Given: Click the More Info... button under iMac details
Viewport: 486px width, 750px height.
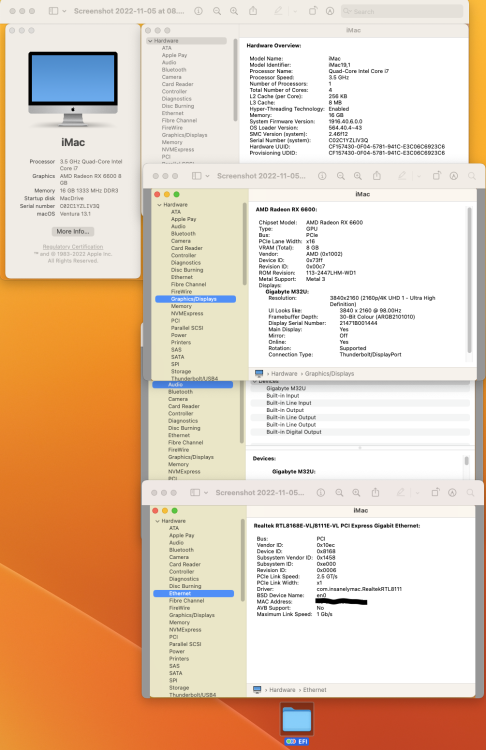Looking at the screenshot, I should click(x=73, y=232).
